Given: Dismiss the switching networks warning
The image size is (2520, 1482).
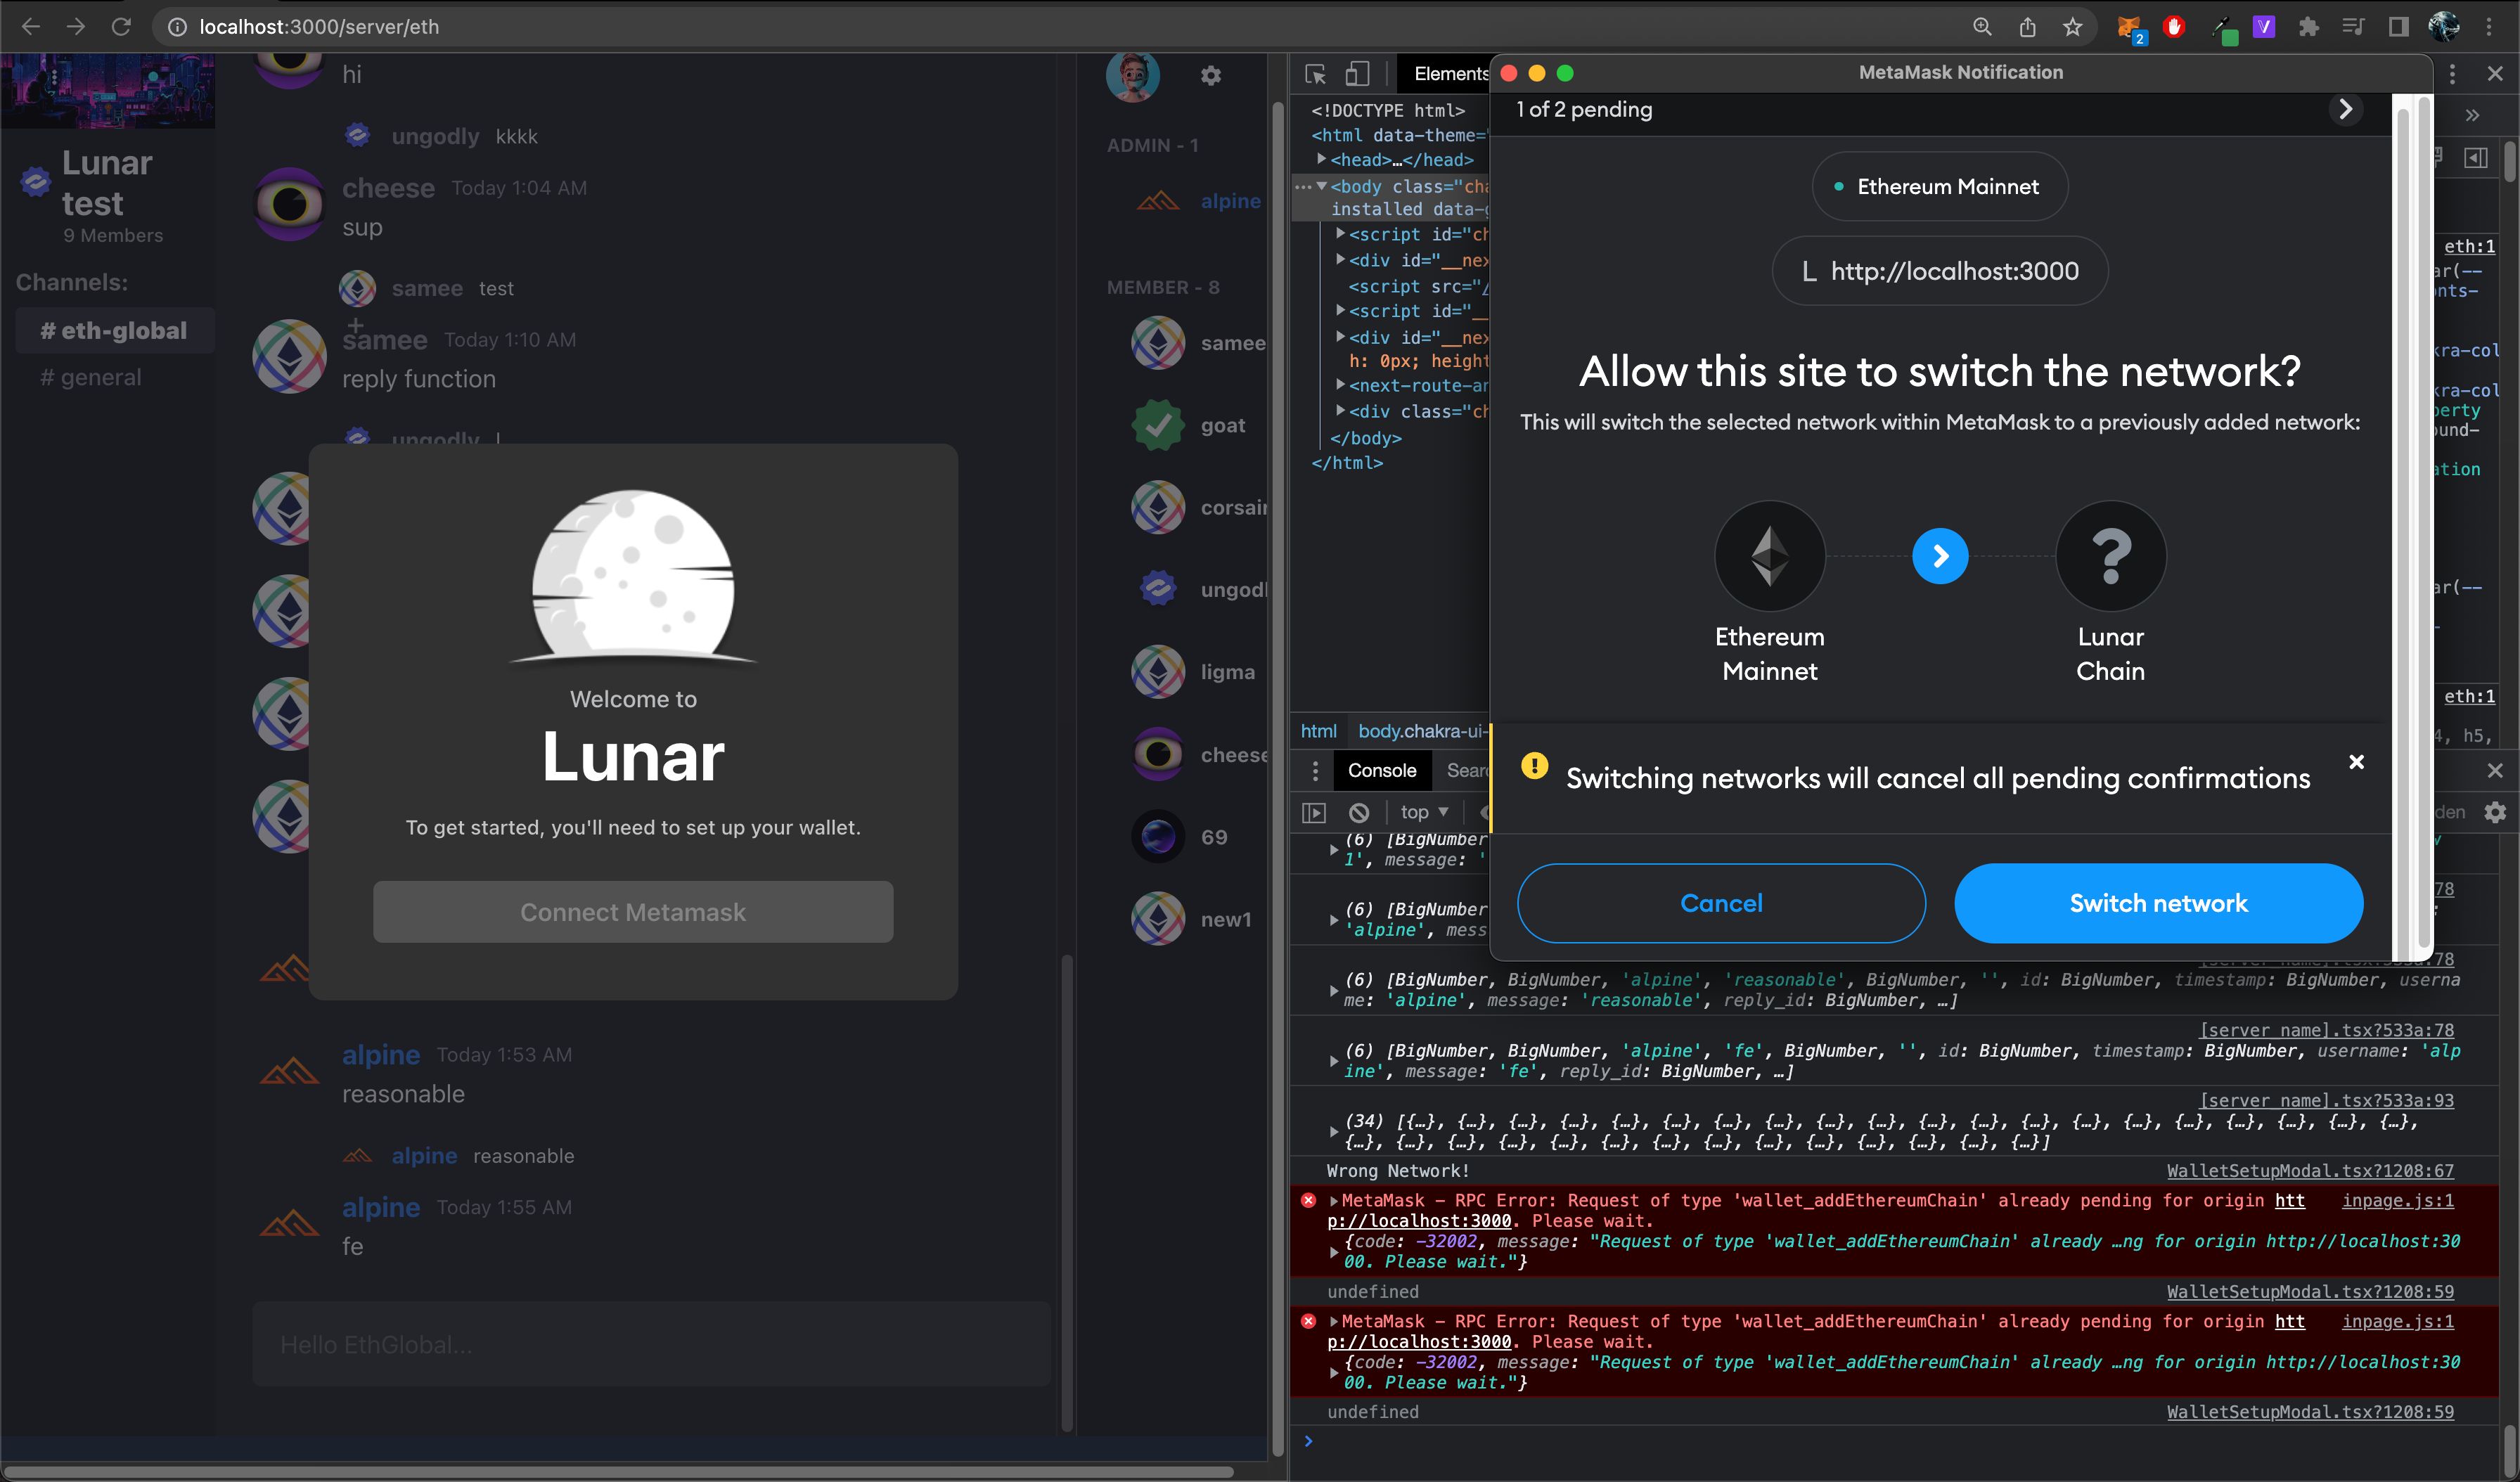Looking at the screenshot, I should coord(2356,762).
